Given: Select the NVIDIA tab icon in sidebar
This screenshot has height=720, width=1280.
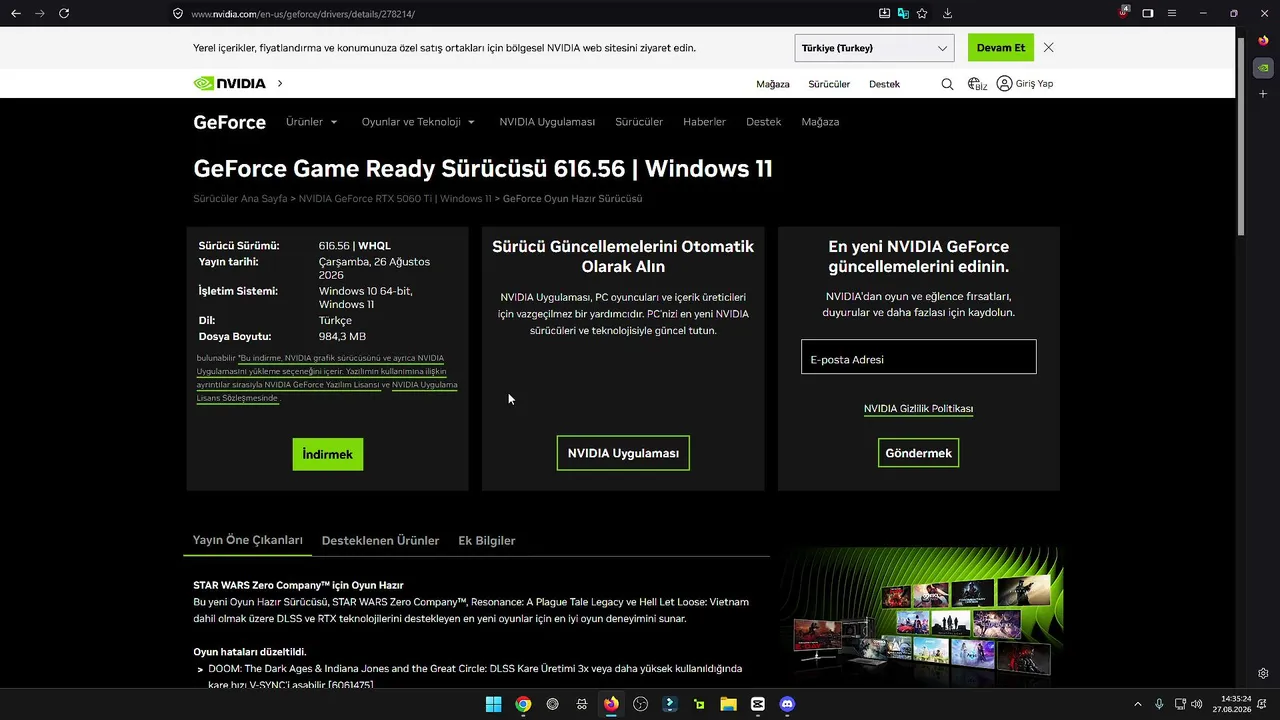Looking at the screenshot, I should [1264, 67].
